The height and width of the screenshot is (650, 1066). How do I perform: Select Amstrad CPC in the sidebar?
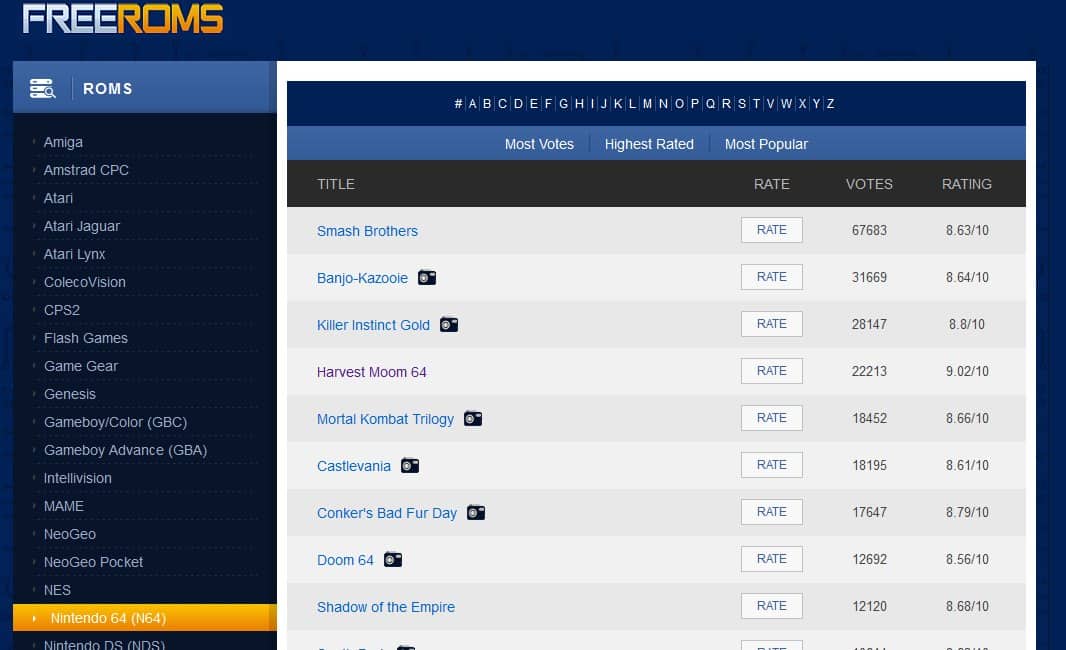click(86, 170)
